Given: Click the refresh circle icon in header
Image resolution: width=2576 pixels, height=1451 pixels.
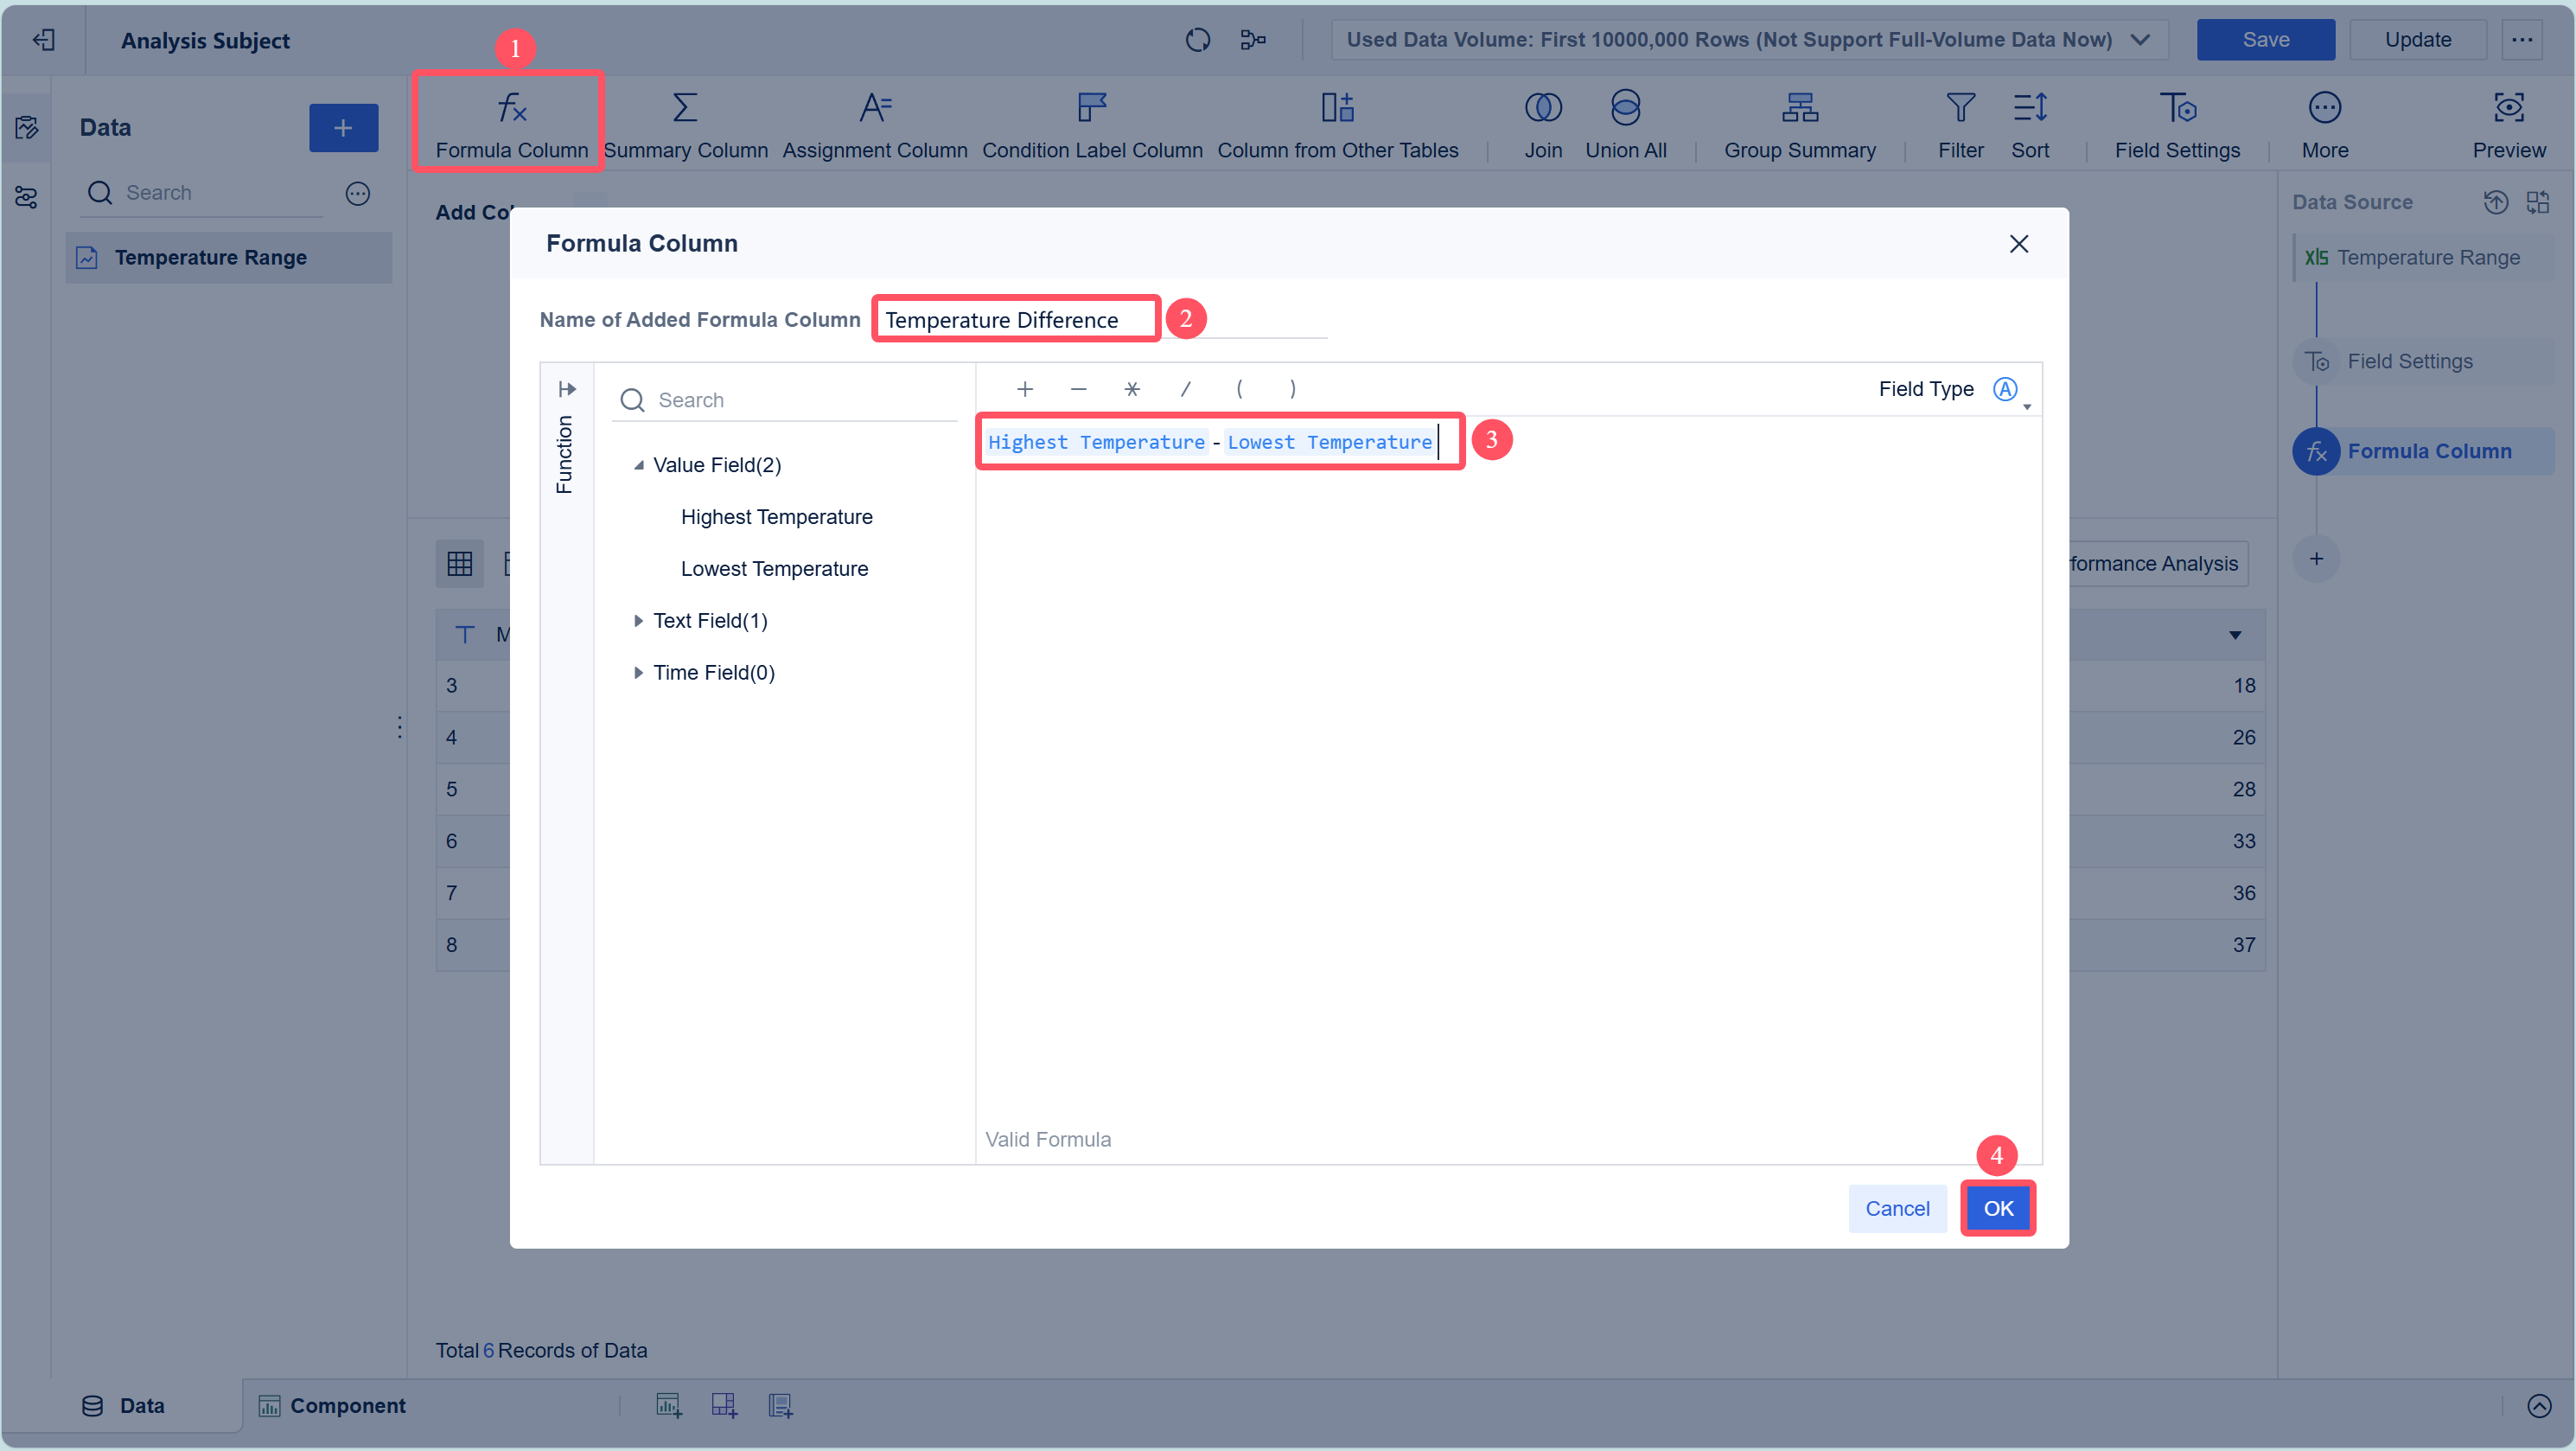Looking at the screenshot, I should click(x=1197, y=40).
